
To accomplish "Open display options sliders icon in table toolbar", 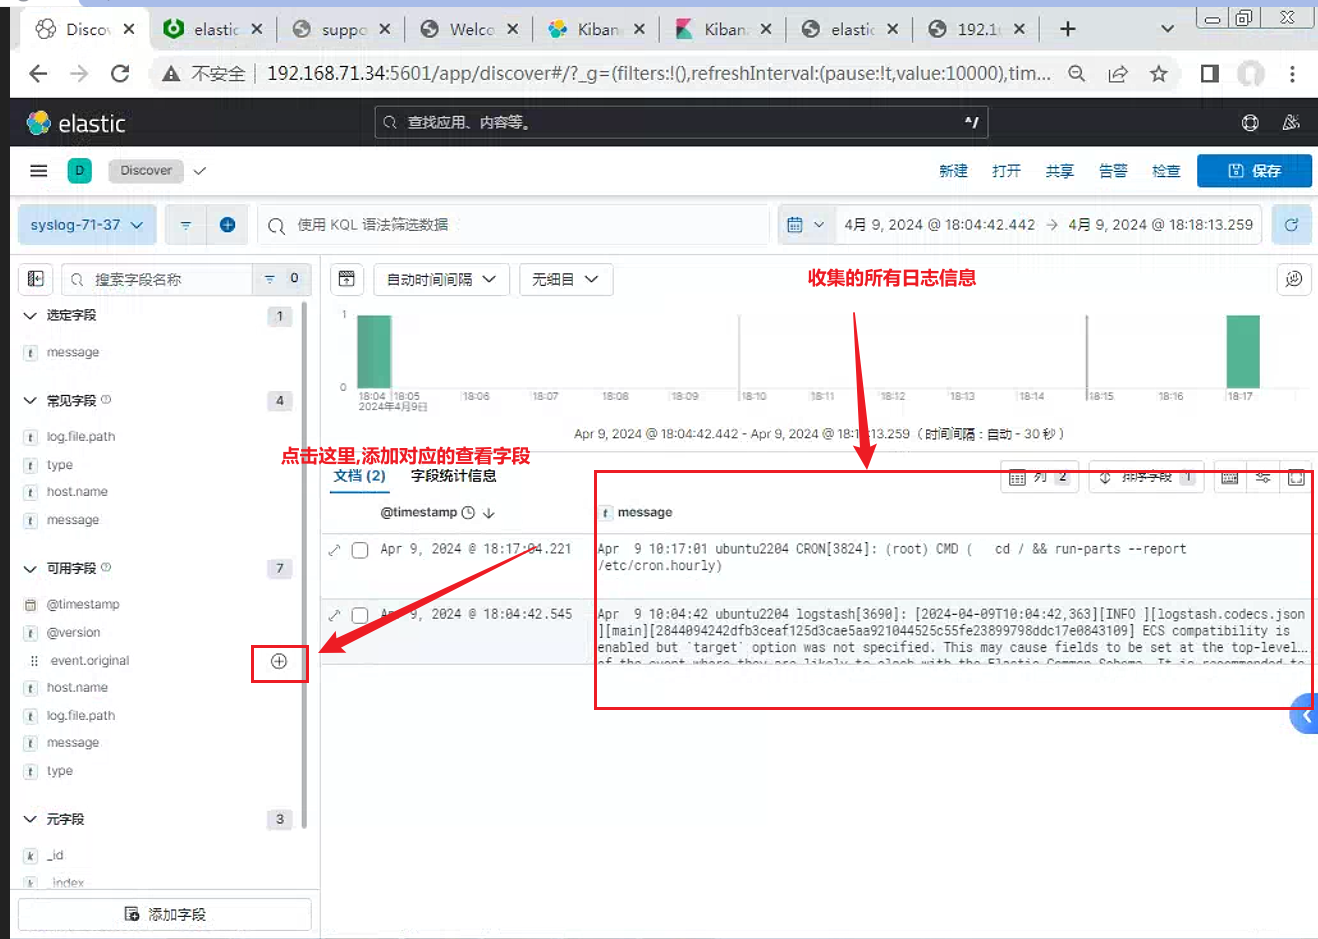I will (1263, 477).
